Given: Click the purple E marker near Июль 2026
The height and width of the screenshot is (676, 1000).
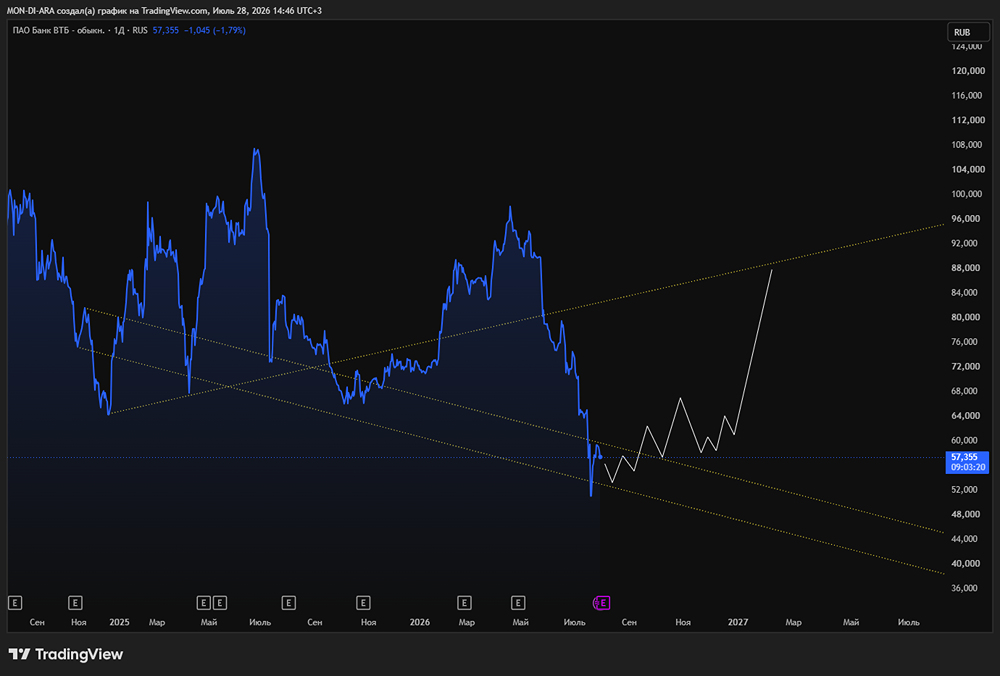Looking at the screenshot, I should coord(603,603).
